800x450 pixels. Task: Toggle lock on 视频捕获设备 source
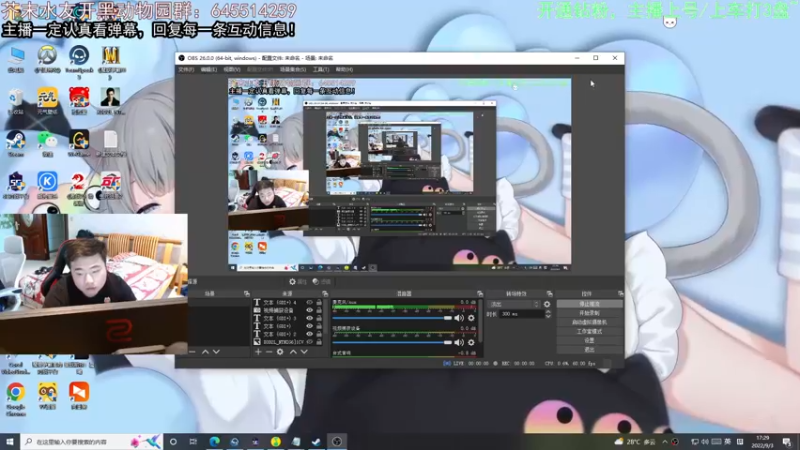point(319,310)
